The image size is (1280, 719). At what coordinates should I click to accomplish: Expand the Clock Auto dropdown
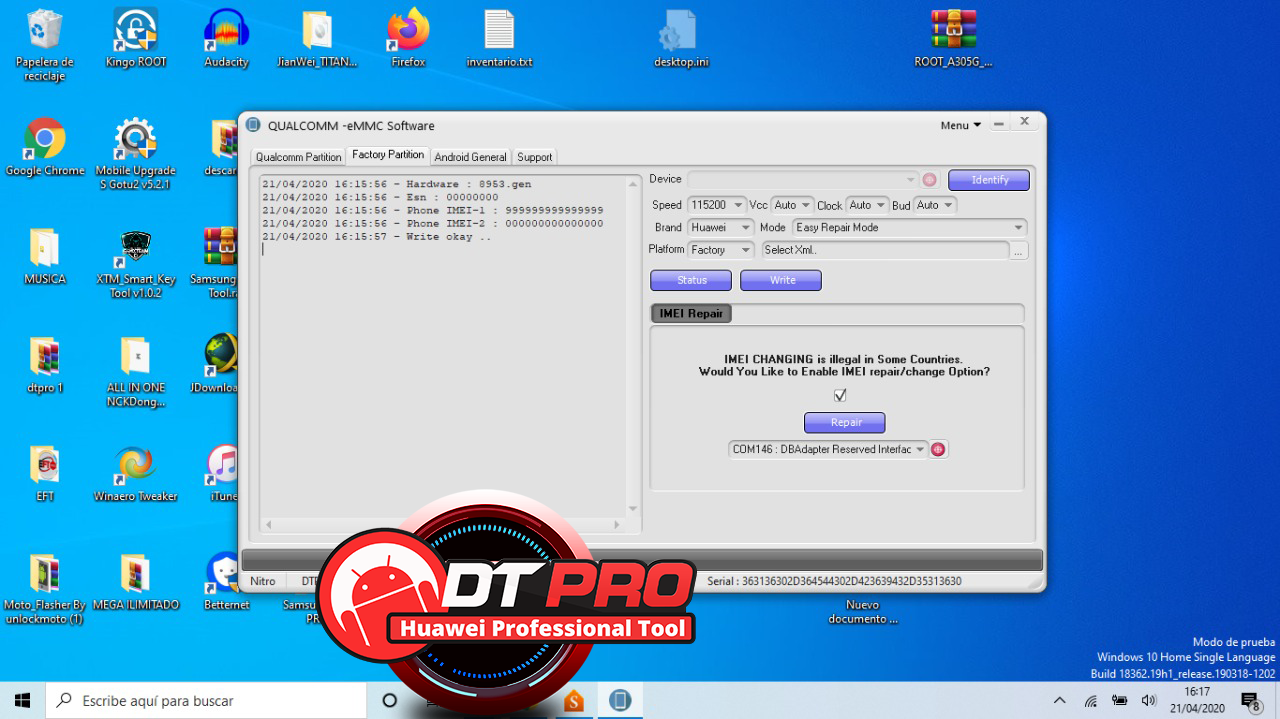point(867,205)
